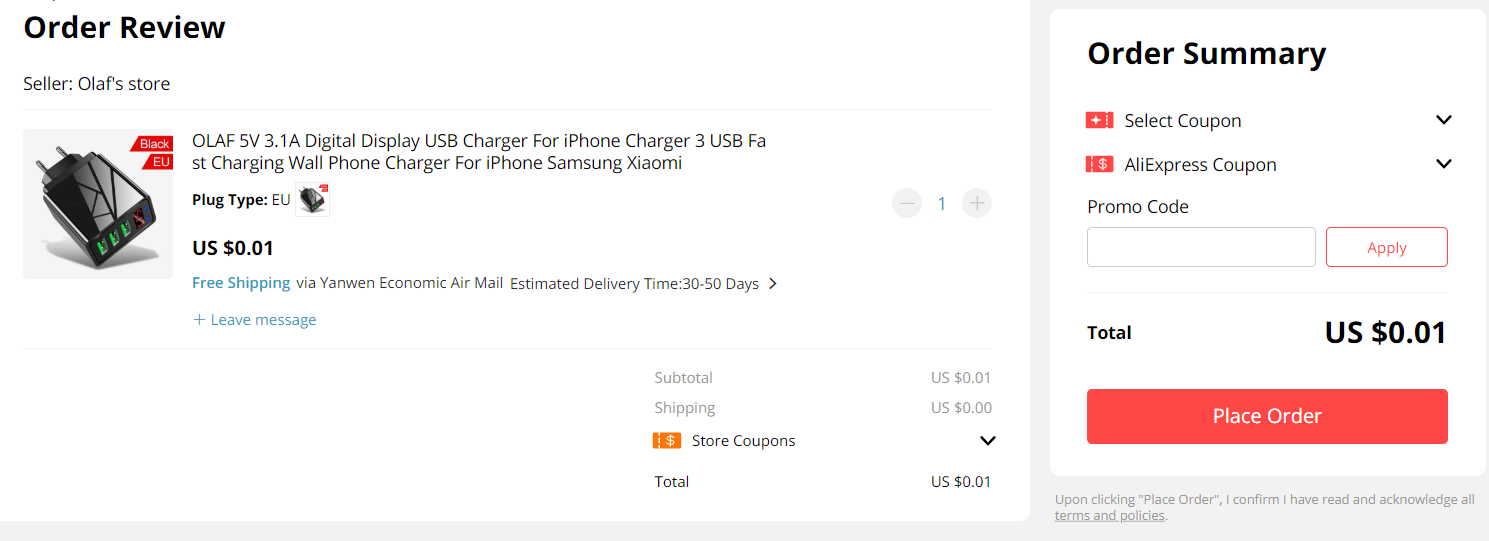Expand the Store Coupons chevron
The height and width of the screenshot is (541, 1489).
point(988,441)
